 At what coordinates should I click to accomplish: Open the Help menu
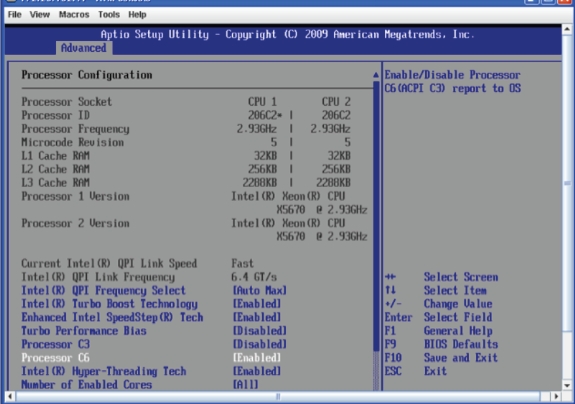click(137, 15)
